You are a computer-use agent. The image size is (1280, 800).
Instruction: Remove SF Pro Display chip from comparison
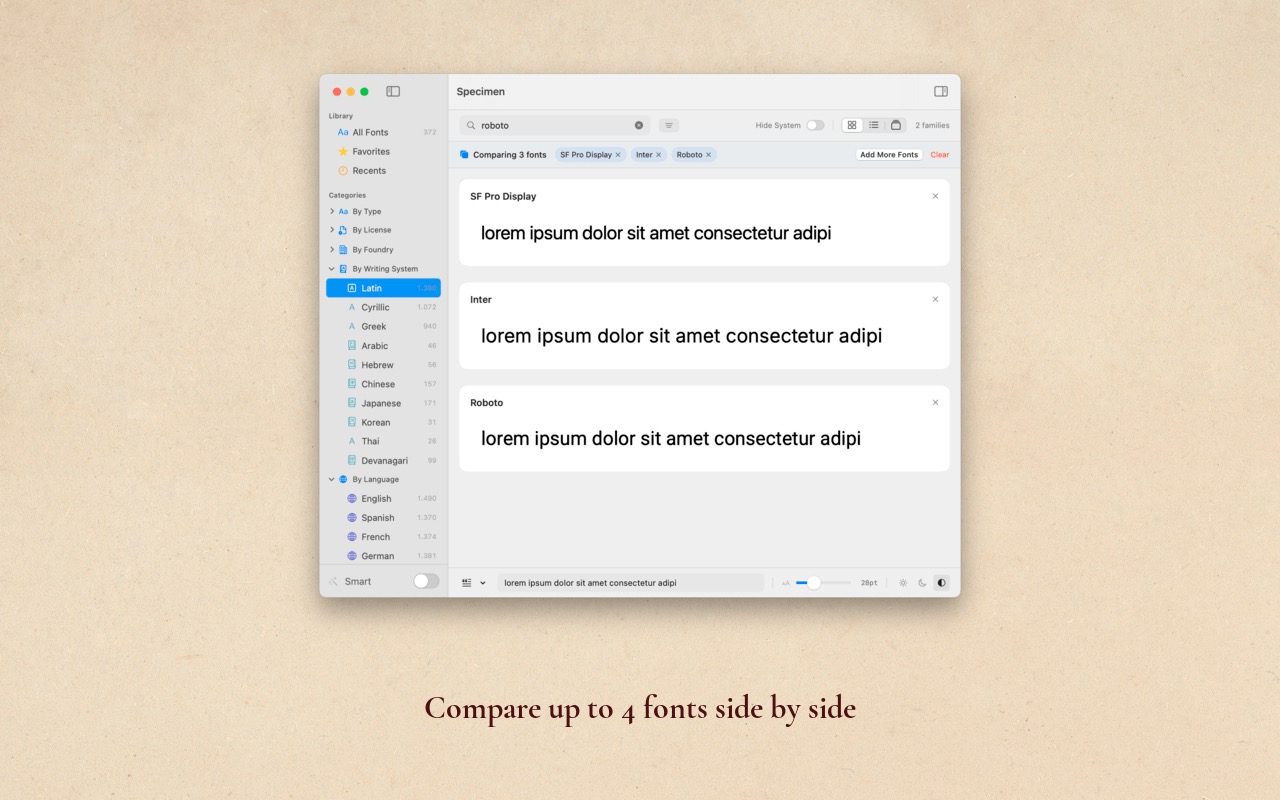pos(618,155)
